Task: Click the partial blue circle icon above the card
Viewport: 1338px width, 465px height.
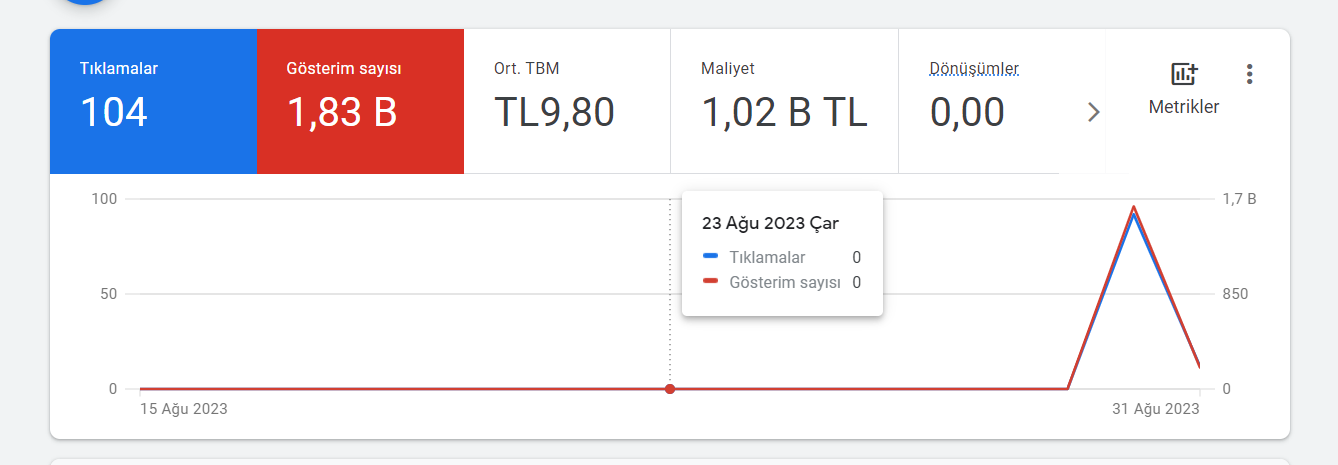Action: point(85,2)
